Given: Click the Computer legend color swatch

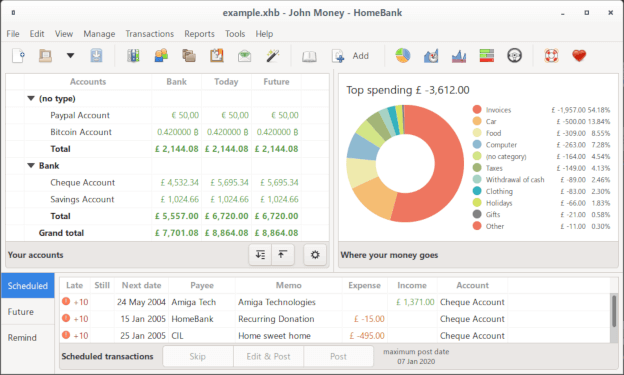Looking at the screenshot, I should coord(477,145).
